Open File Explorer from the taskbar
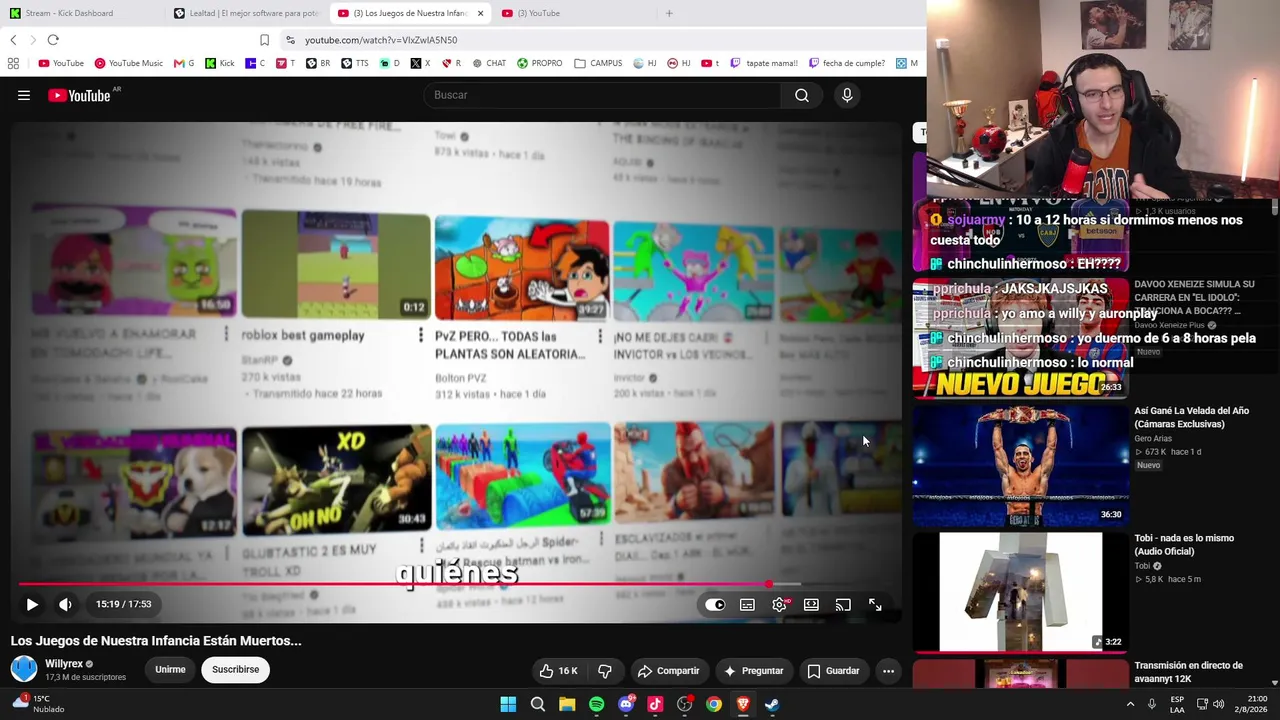 point(567,704)
